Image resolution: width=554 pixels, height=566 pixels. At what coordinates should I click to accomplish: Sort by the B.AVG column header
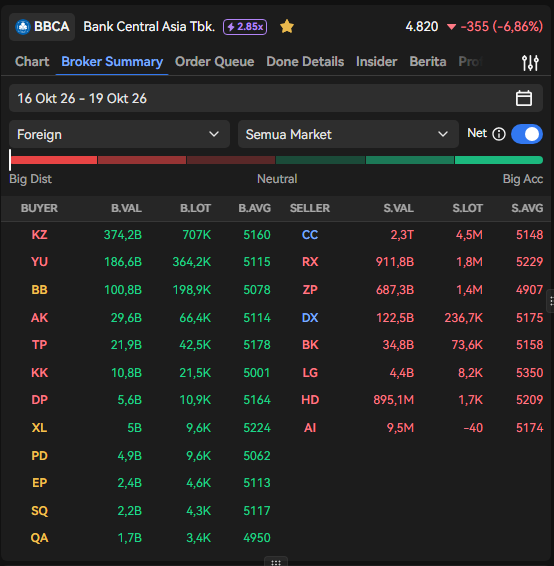pos(254,208)
